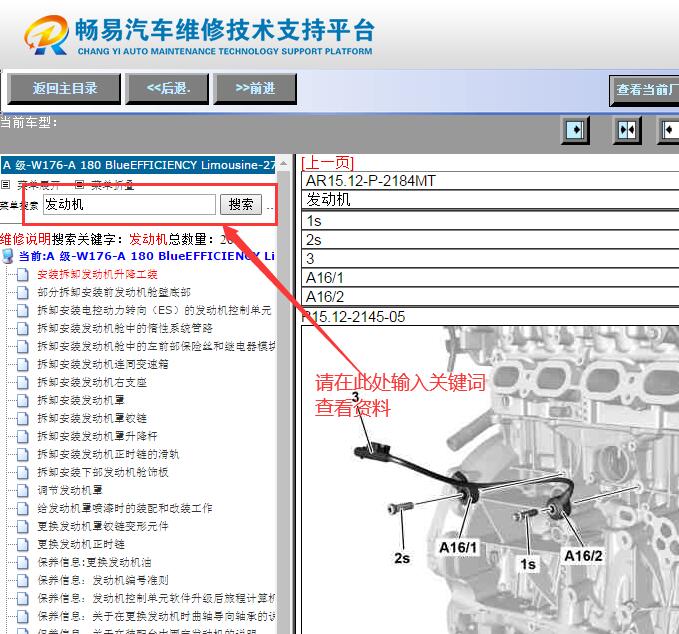
Task: Click 返回主目录 button
Action: click(64, 89)
